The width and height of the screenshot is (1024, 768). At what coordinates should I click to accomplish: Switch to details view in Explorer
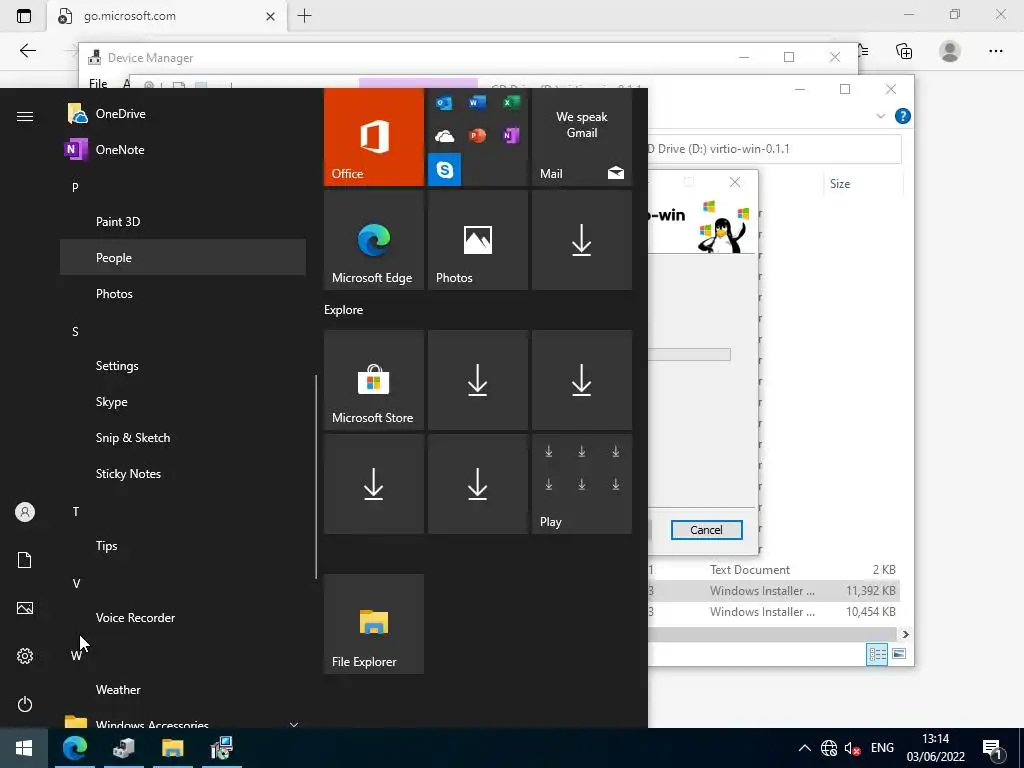click(877, 654)
